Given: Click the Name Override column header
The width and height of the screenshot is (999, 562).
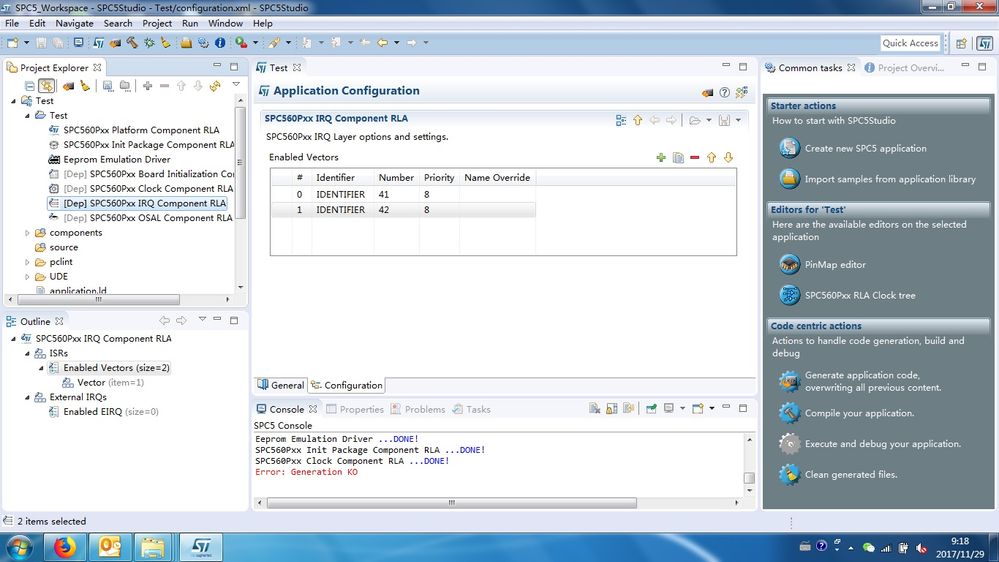Looking at the screenshot, I should click(497, 178).
